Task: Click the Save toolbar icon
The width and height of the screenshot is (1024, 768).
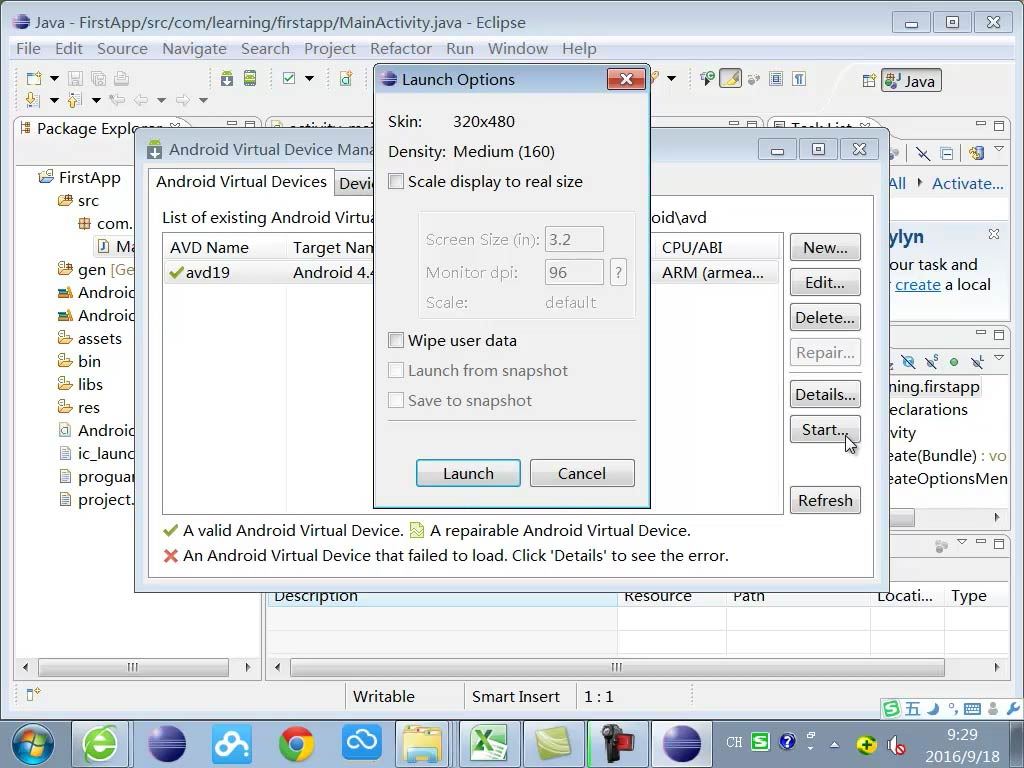Action: (x=75, y=79)
